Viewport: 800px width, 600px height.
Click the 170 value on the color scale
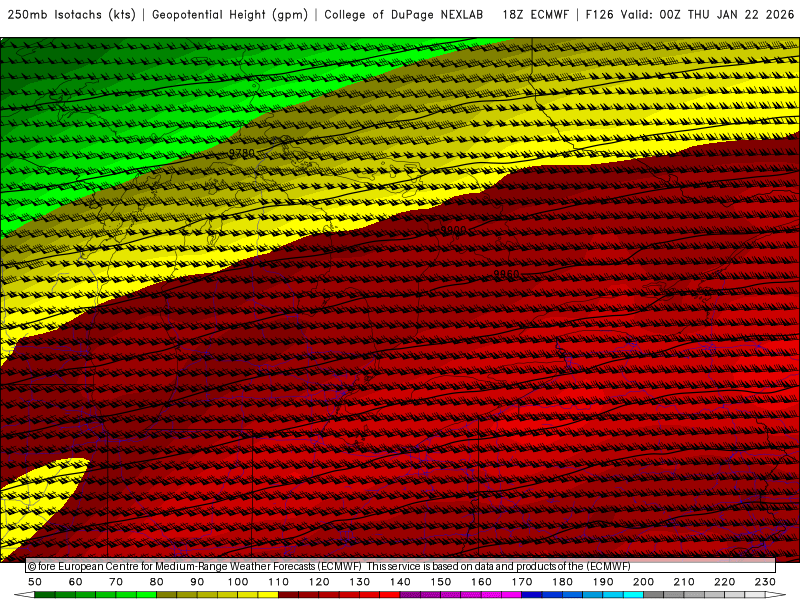tap(522, 582)
